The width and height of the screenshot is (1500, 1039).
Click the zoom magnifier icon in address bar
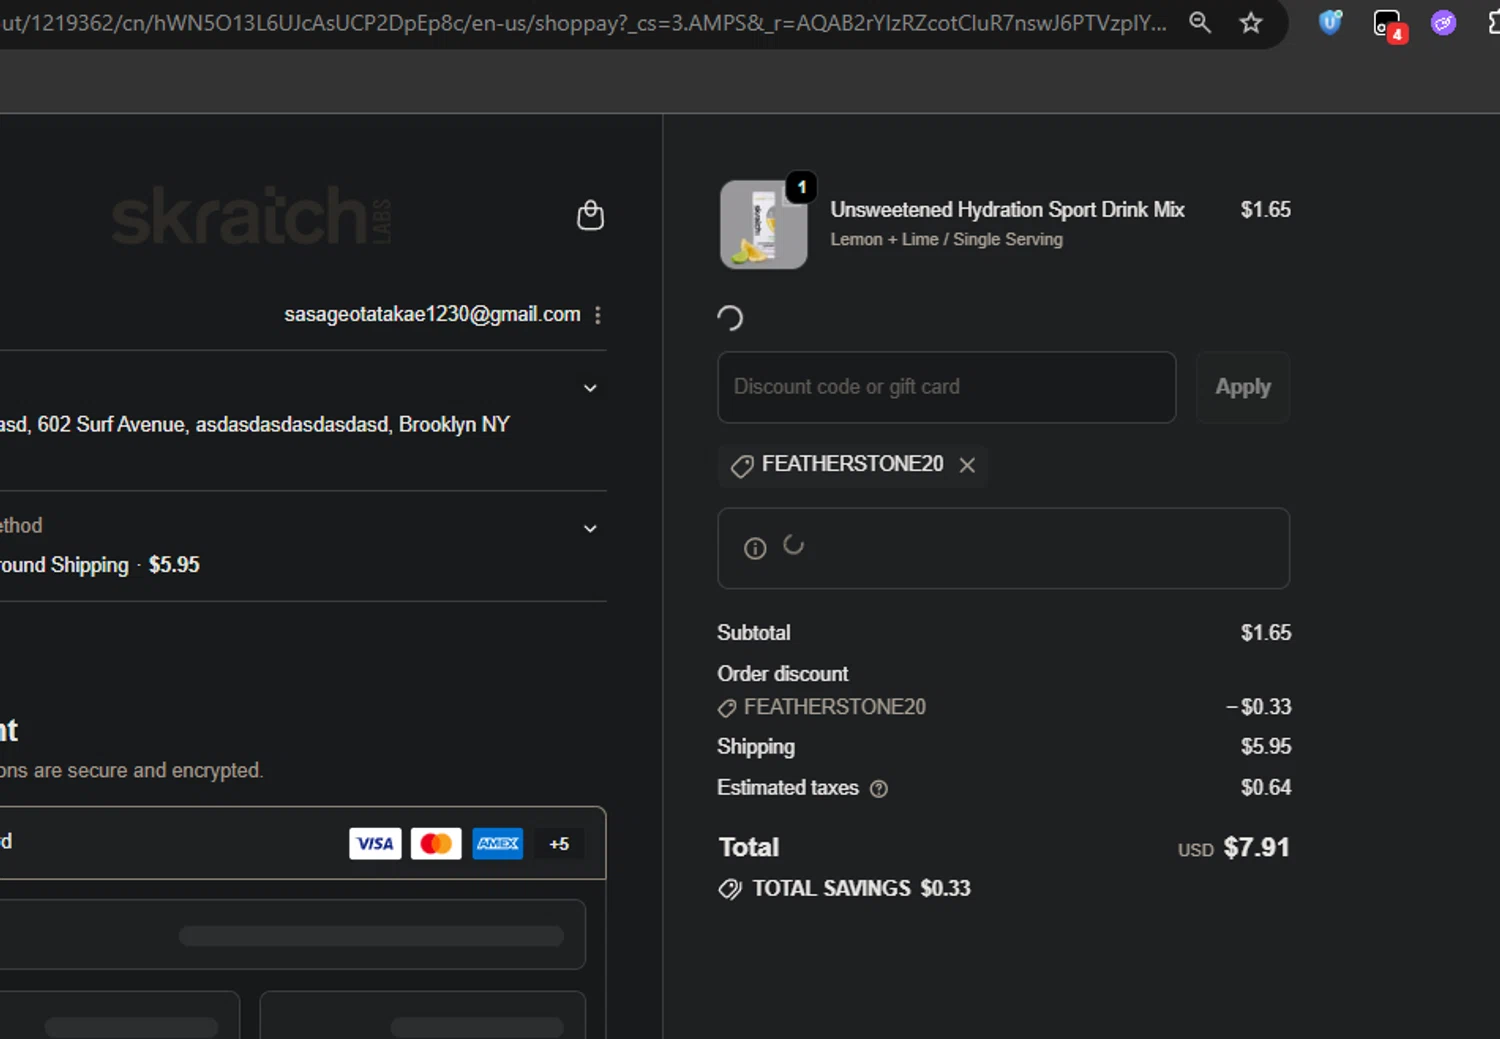click(x=1200, y=23)
